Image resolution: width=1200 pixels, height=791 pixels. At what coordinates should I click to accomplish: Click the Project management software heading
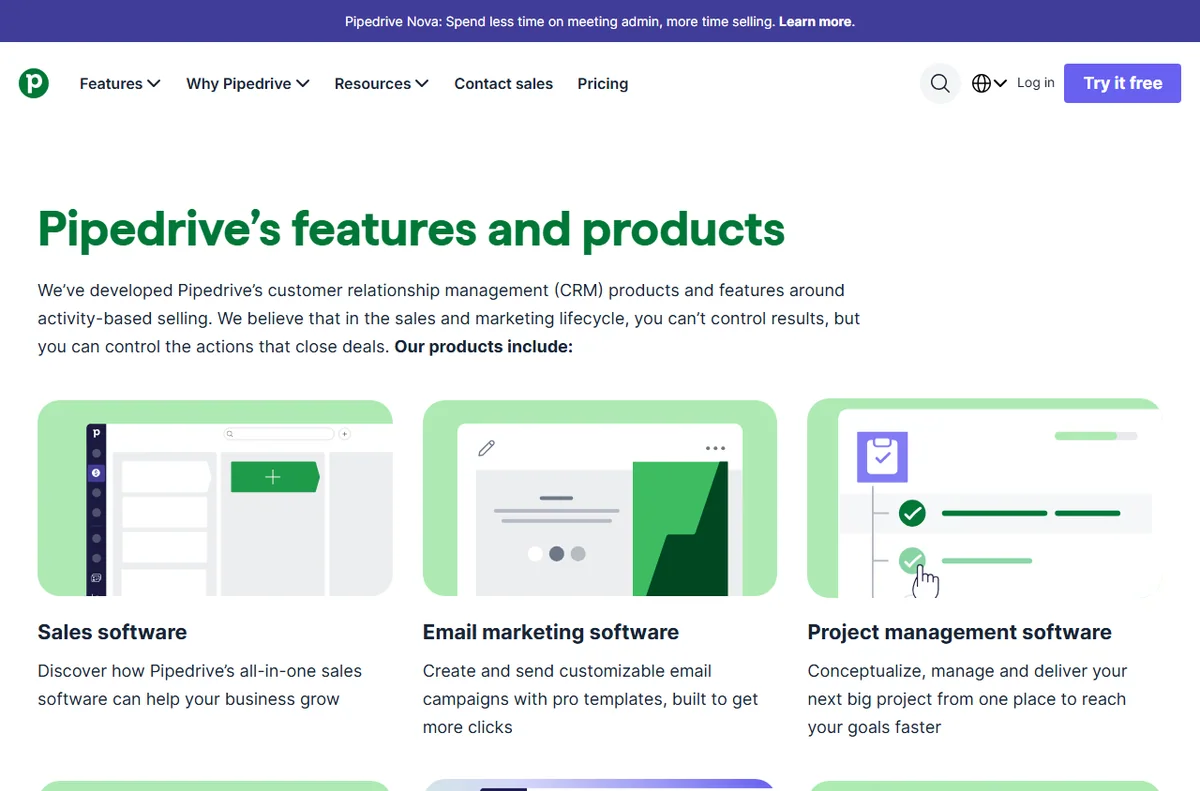[960, 632]
